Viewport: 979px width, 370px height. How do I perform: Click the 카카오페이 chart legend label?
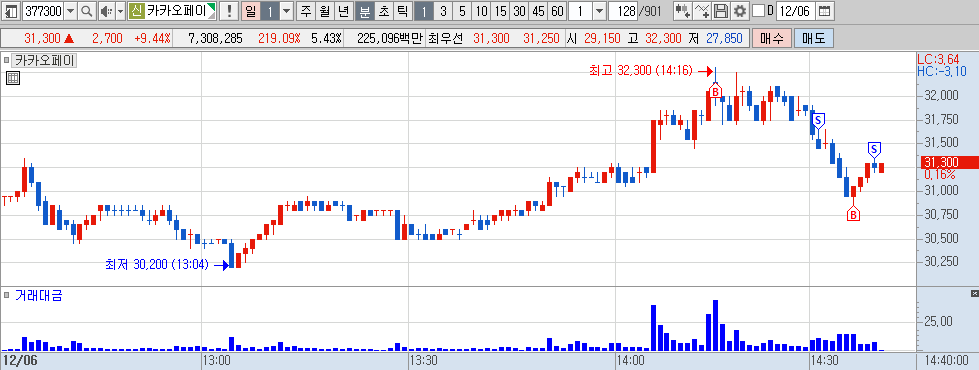44,61
